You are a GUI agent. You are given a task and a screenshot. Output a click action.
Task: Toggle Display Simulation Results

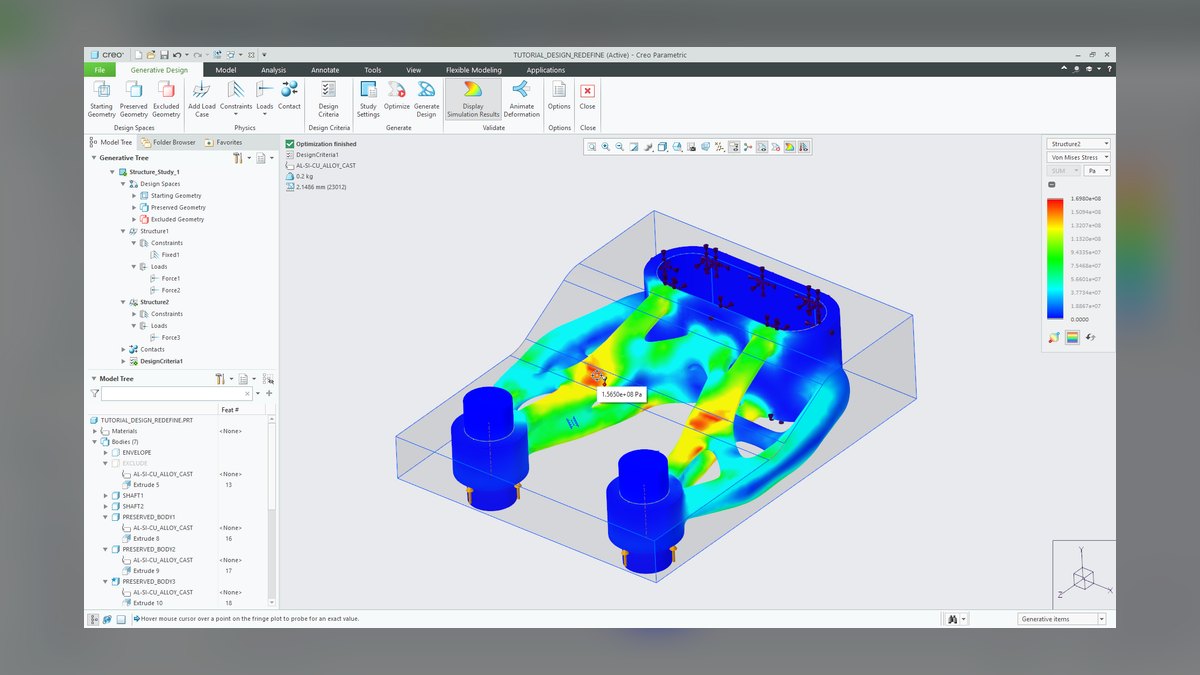pos(474,99)
